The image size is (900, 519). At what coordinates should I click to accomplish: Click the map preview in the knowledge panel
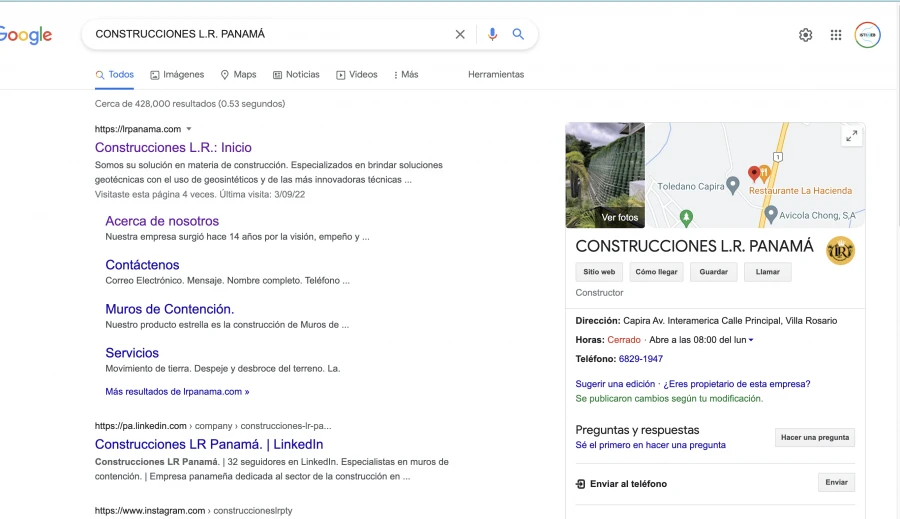(x=755, y=175)
